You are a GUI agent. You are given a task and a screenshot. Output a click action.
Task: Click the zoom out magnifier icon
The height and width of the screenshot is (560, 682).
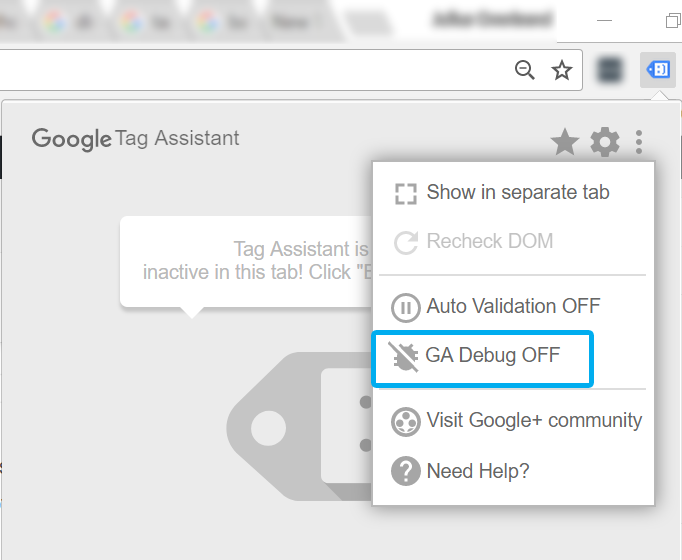525,70
